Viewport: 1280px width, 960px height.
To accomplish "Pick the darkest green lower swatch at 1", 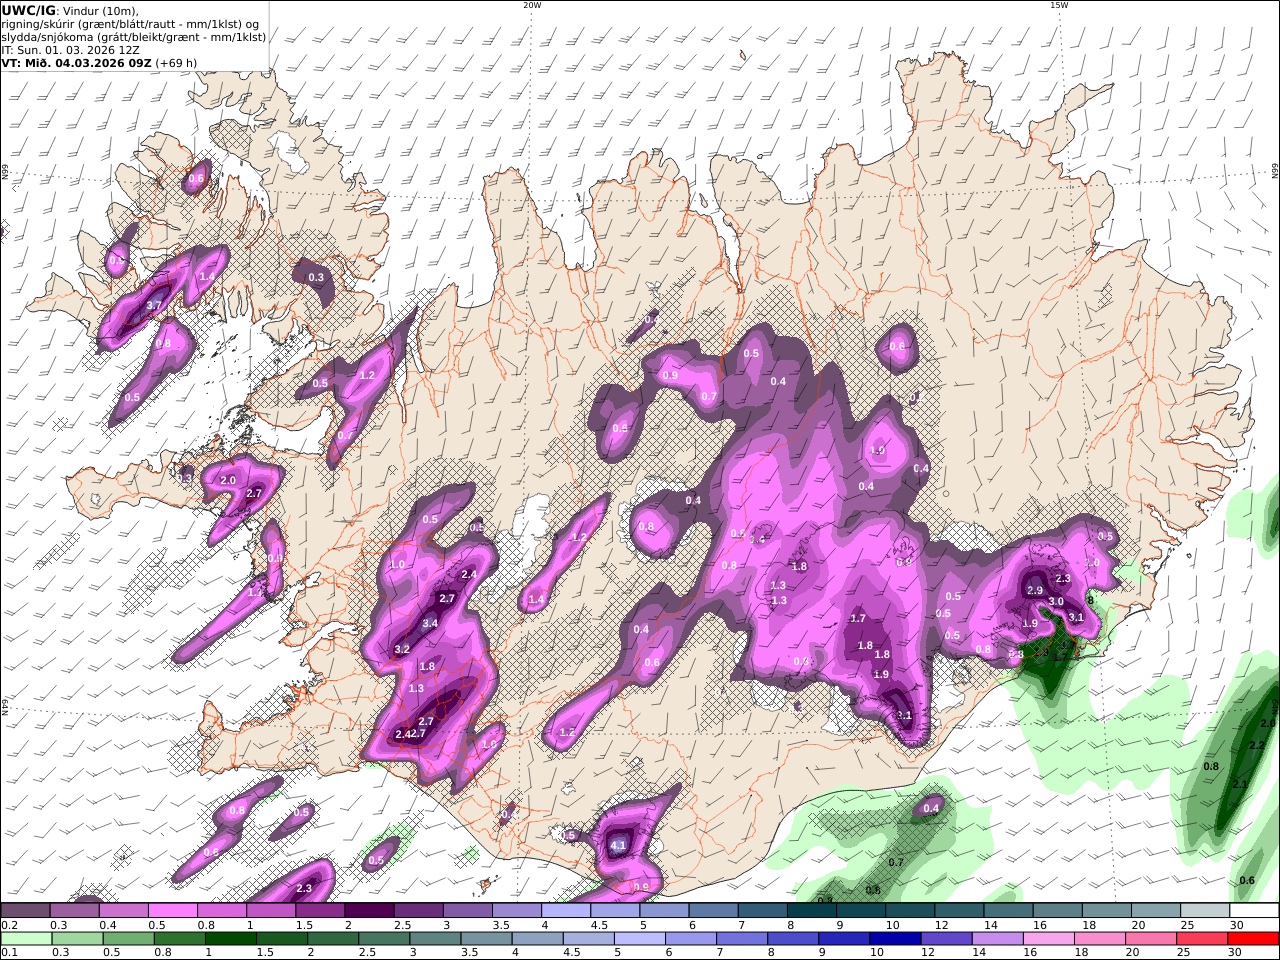I will coord(230,939).
